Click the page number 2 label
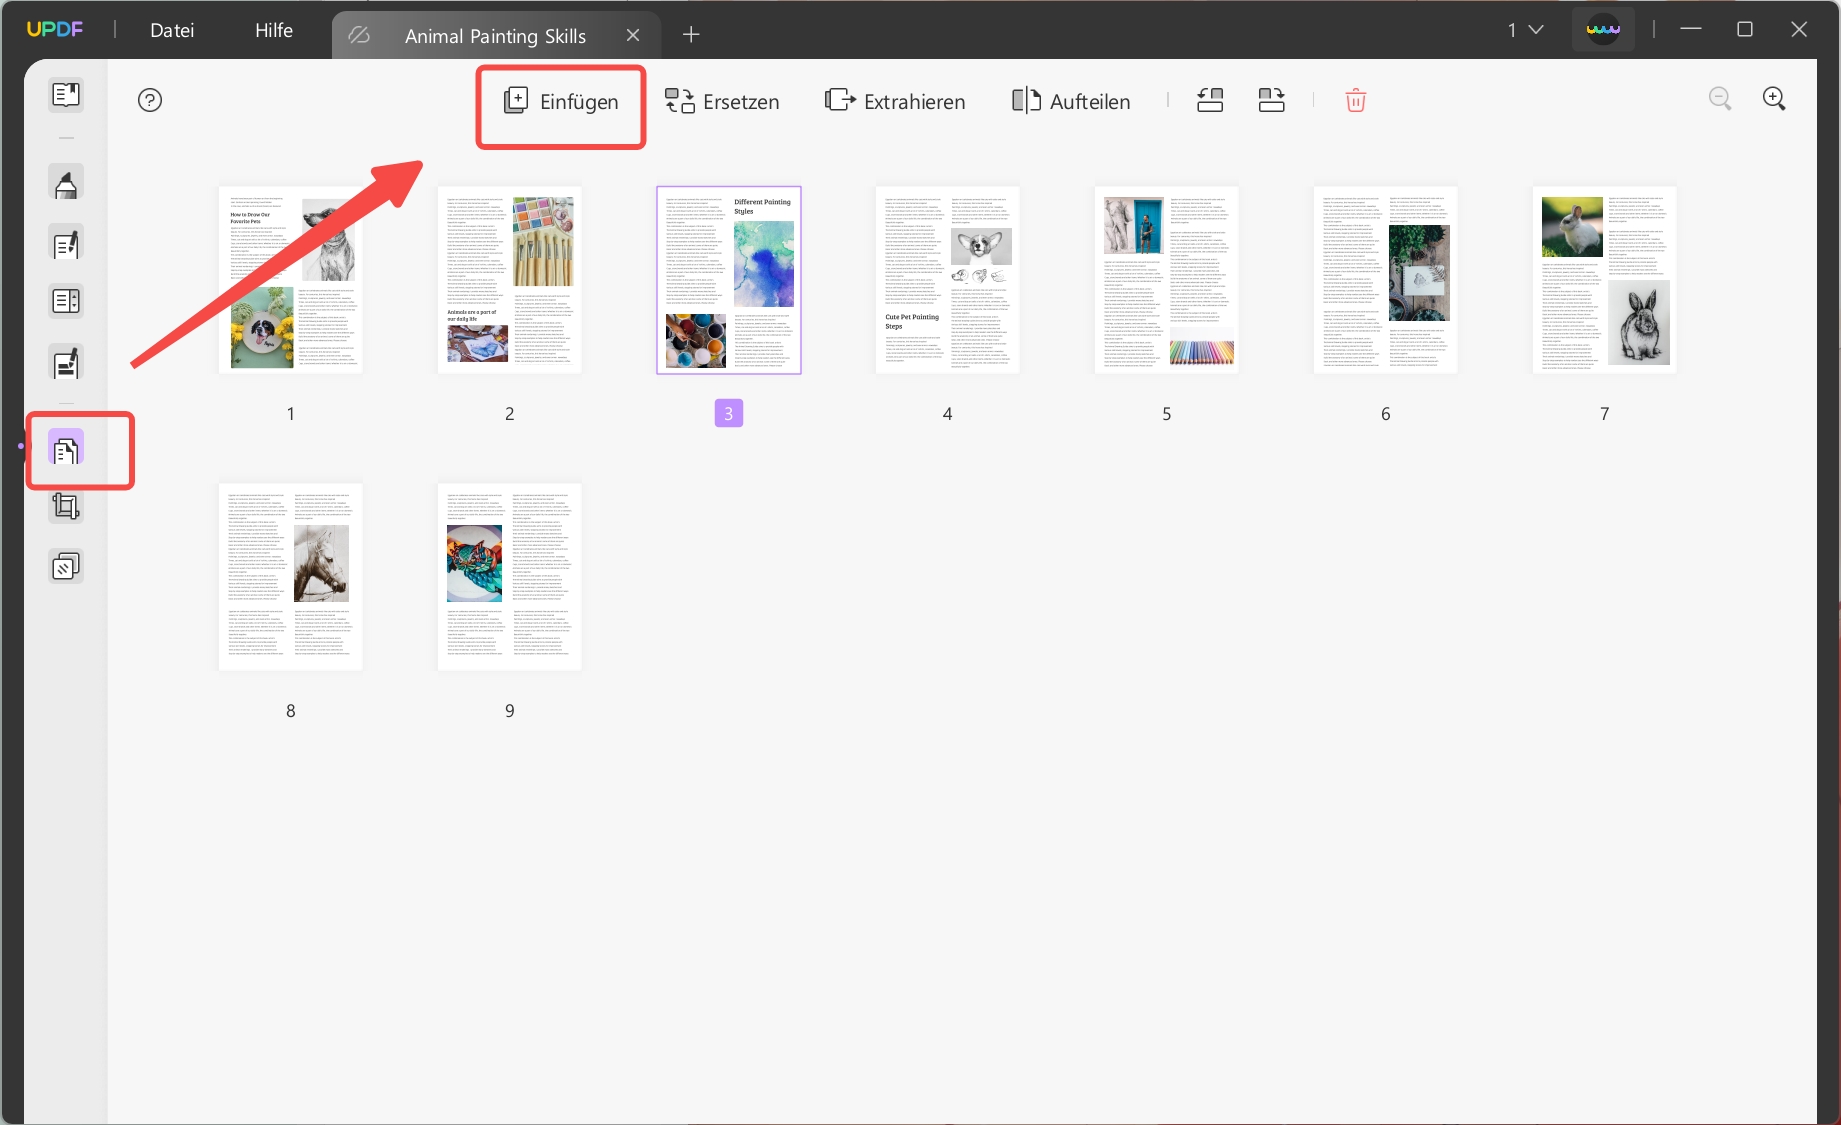 [x=510, y=413]
